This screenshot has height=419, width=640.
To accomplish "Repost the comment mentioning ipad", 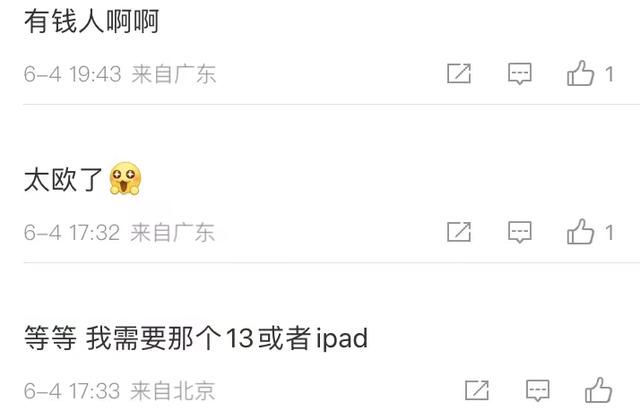I will 477,390.
